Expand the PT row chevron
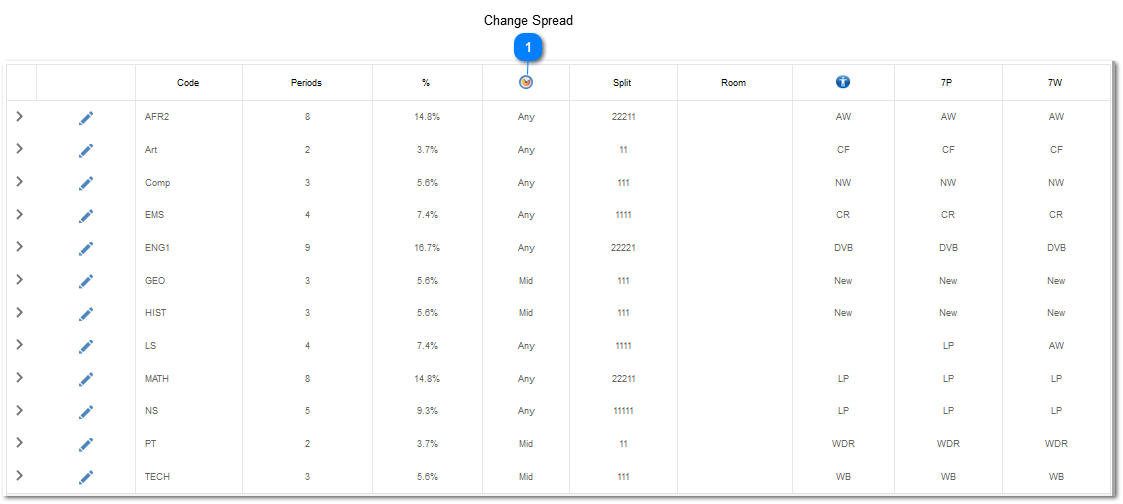 tap(19, 442)
